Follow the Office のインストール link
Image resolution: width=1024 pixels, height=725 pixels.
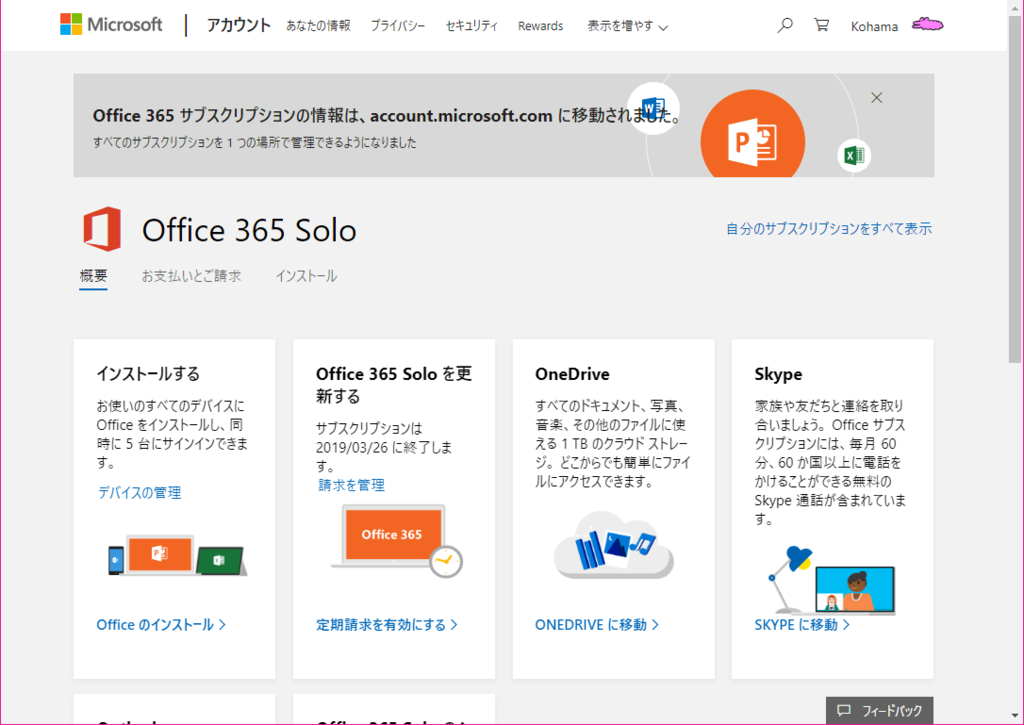coord(161,625)
